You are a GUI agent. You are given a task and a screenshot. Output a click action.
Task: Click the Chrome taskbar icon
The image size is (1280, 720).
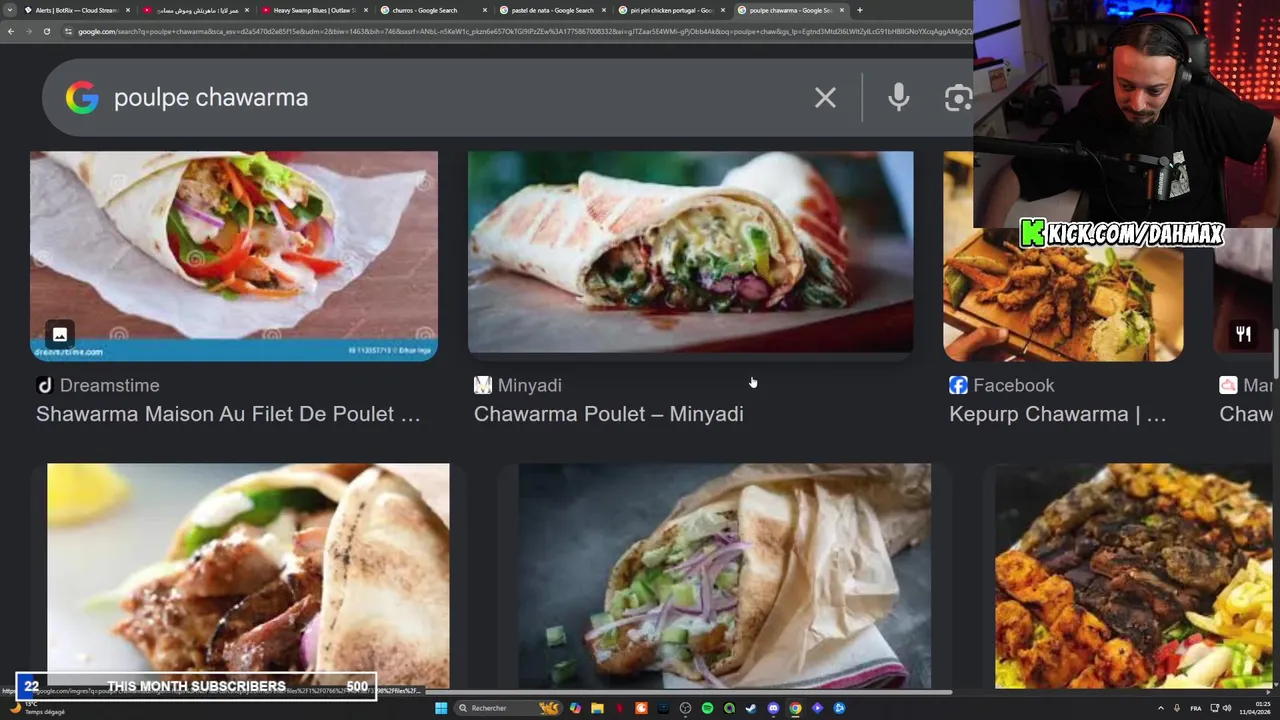coord(795,708)
